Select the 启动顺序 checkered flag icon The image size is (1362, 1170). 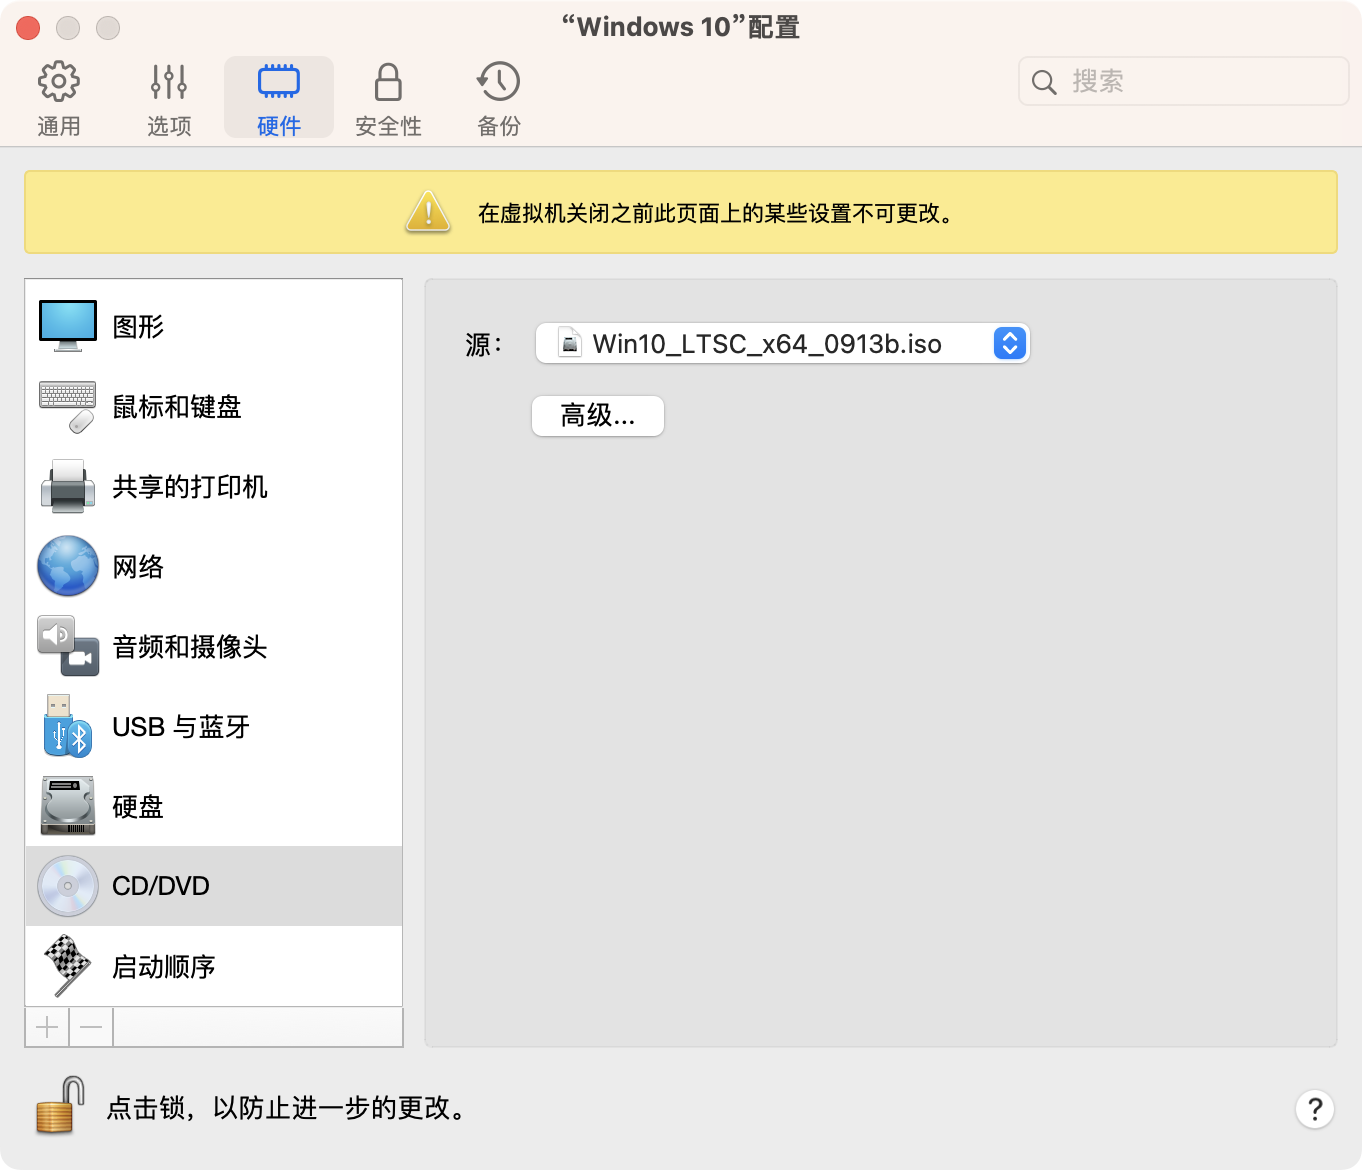68,966
